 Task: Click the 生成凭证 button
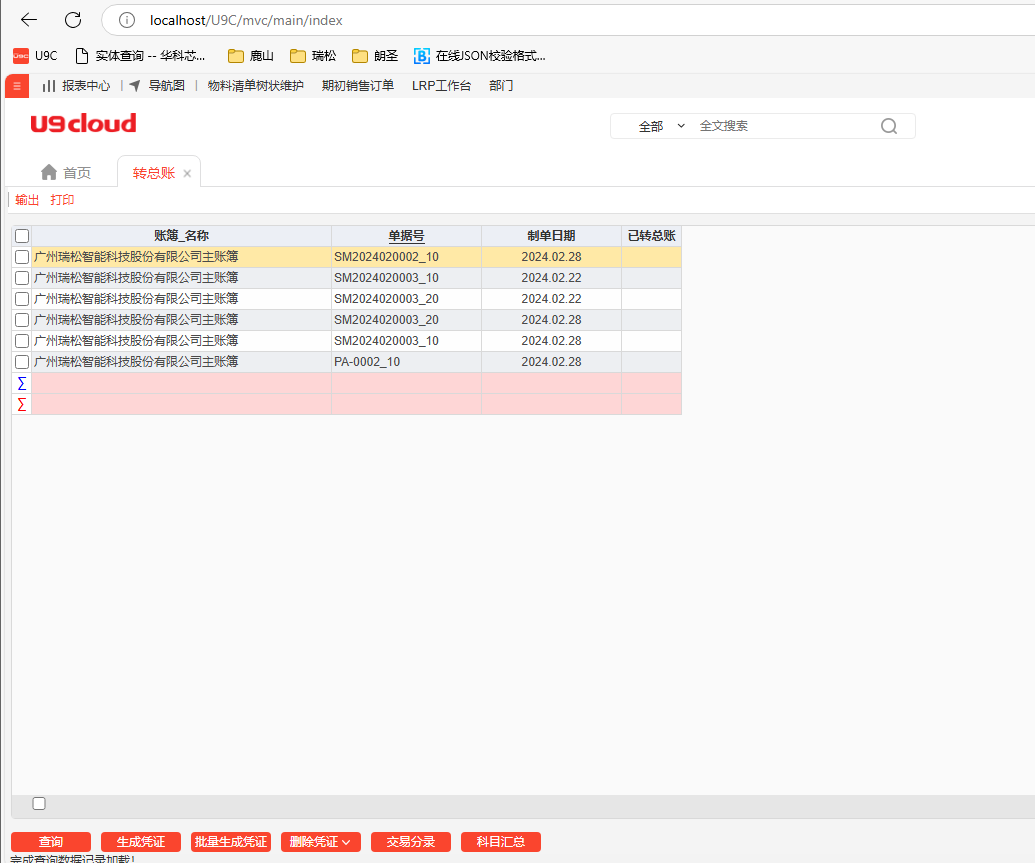pyautogui.click(x=140, y=842)
